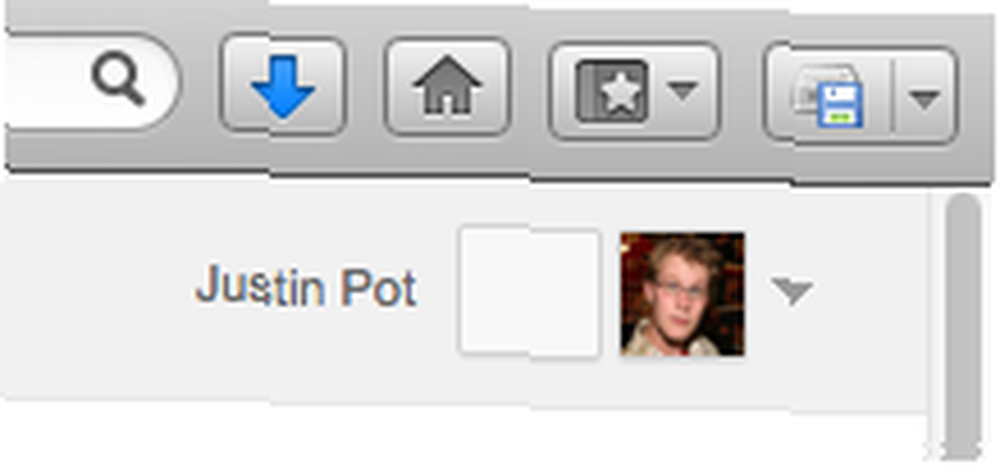Click the rounded right end of the search box
Screen dimensions: 1000x470
coord(165,81)
